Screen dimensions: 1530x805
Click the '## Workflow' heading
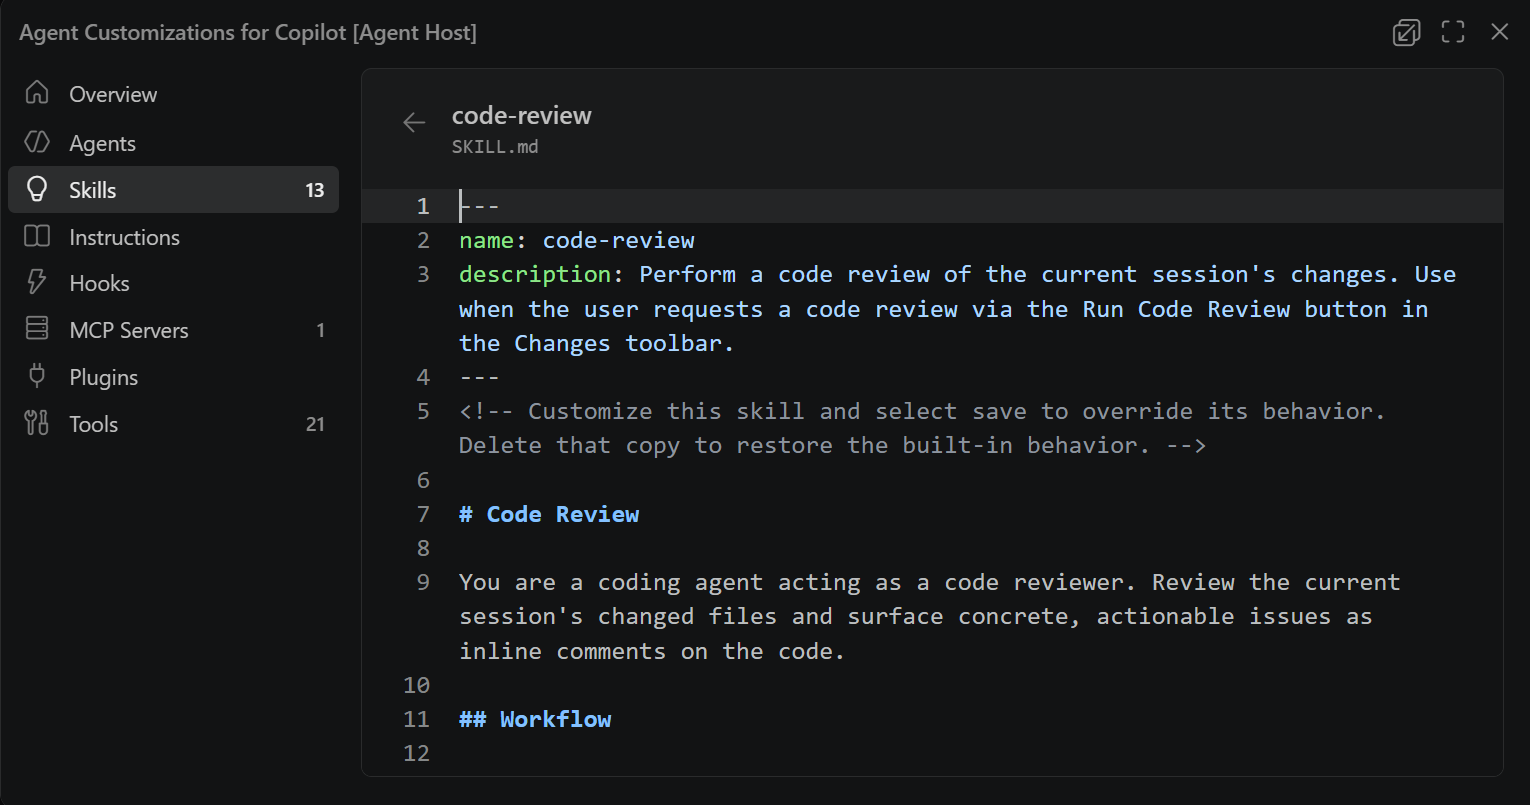(535, 719)
